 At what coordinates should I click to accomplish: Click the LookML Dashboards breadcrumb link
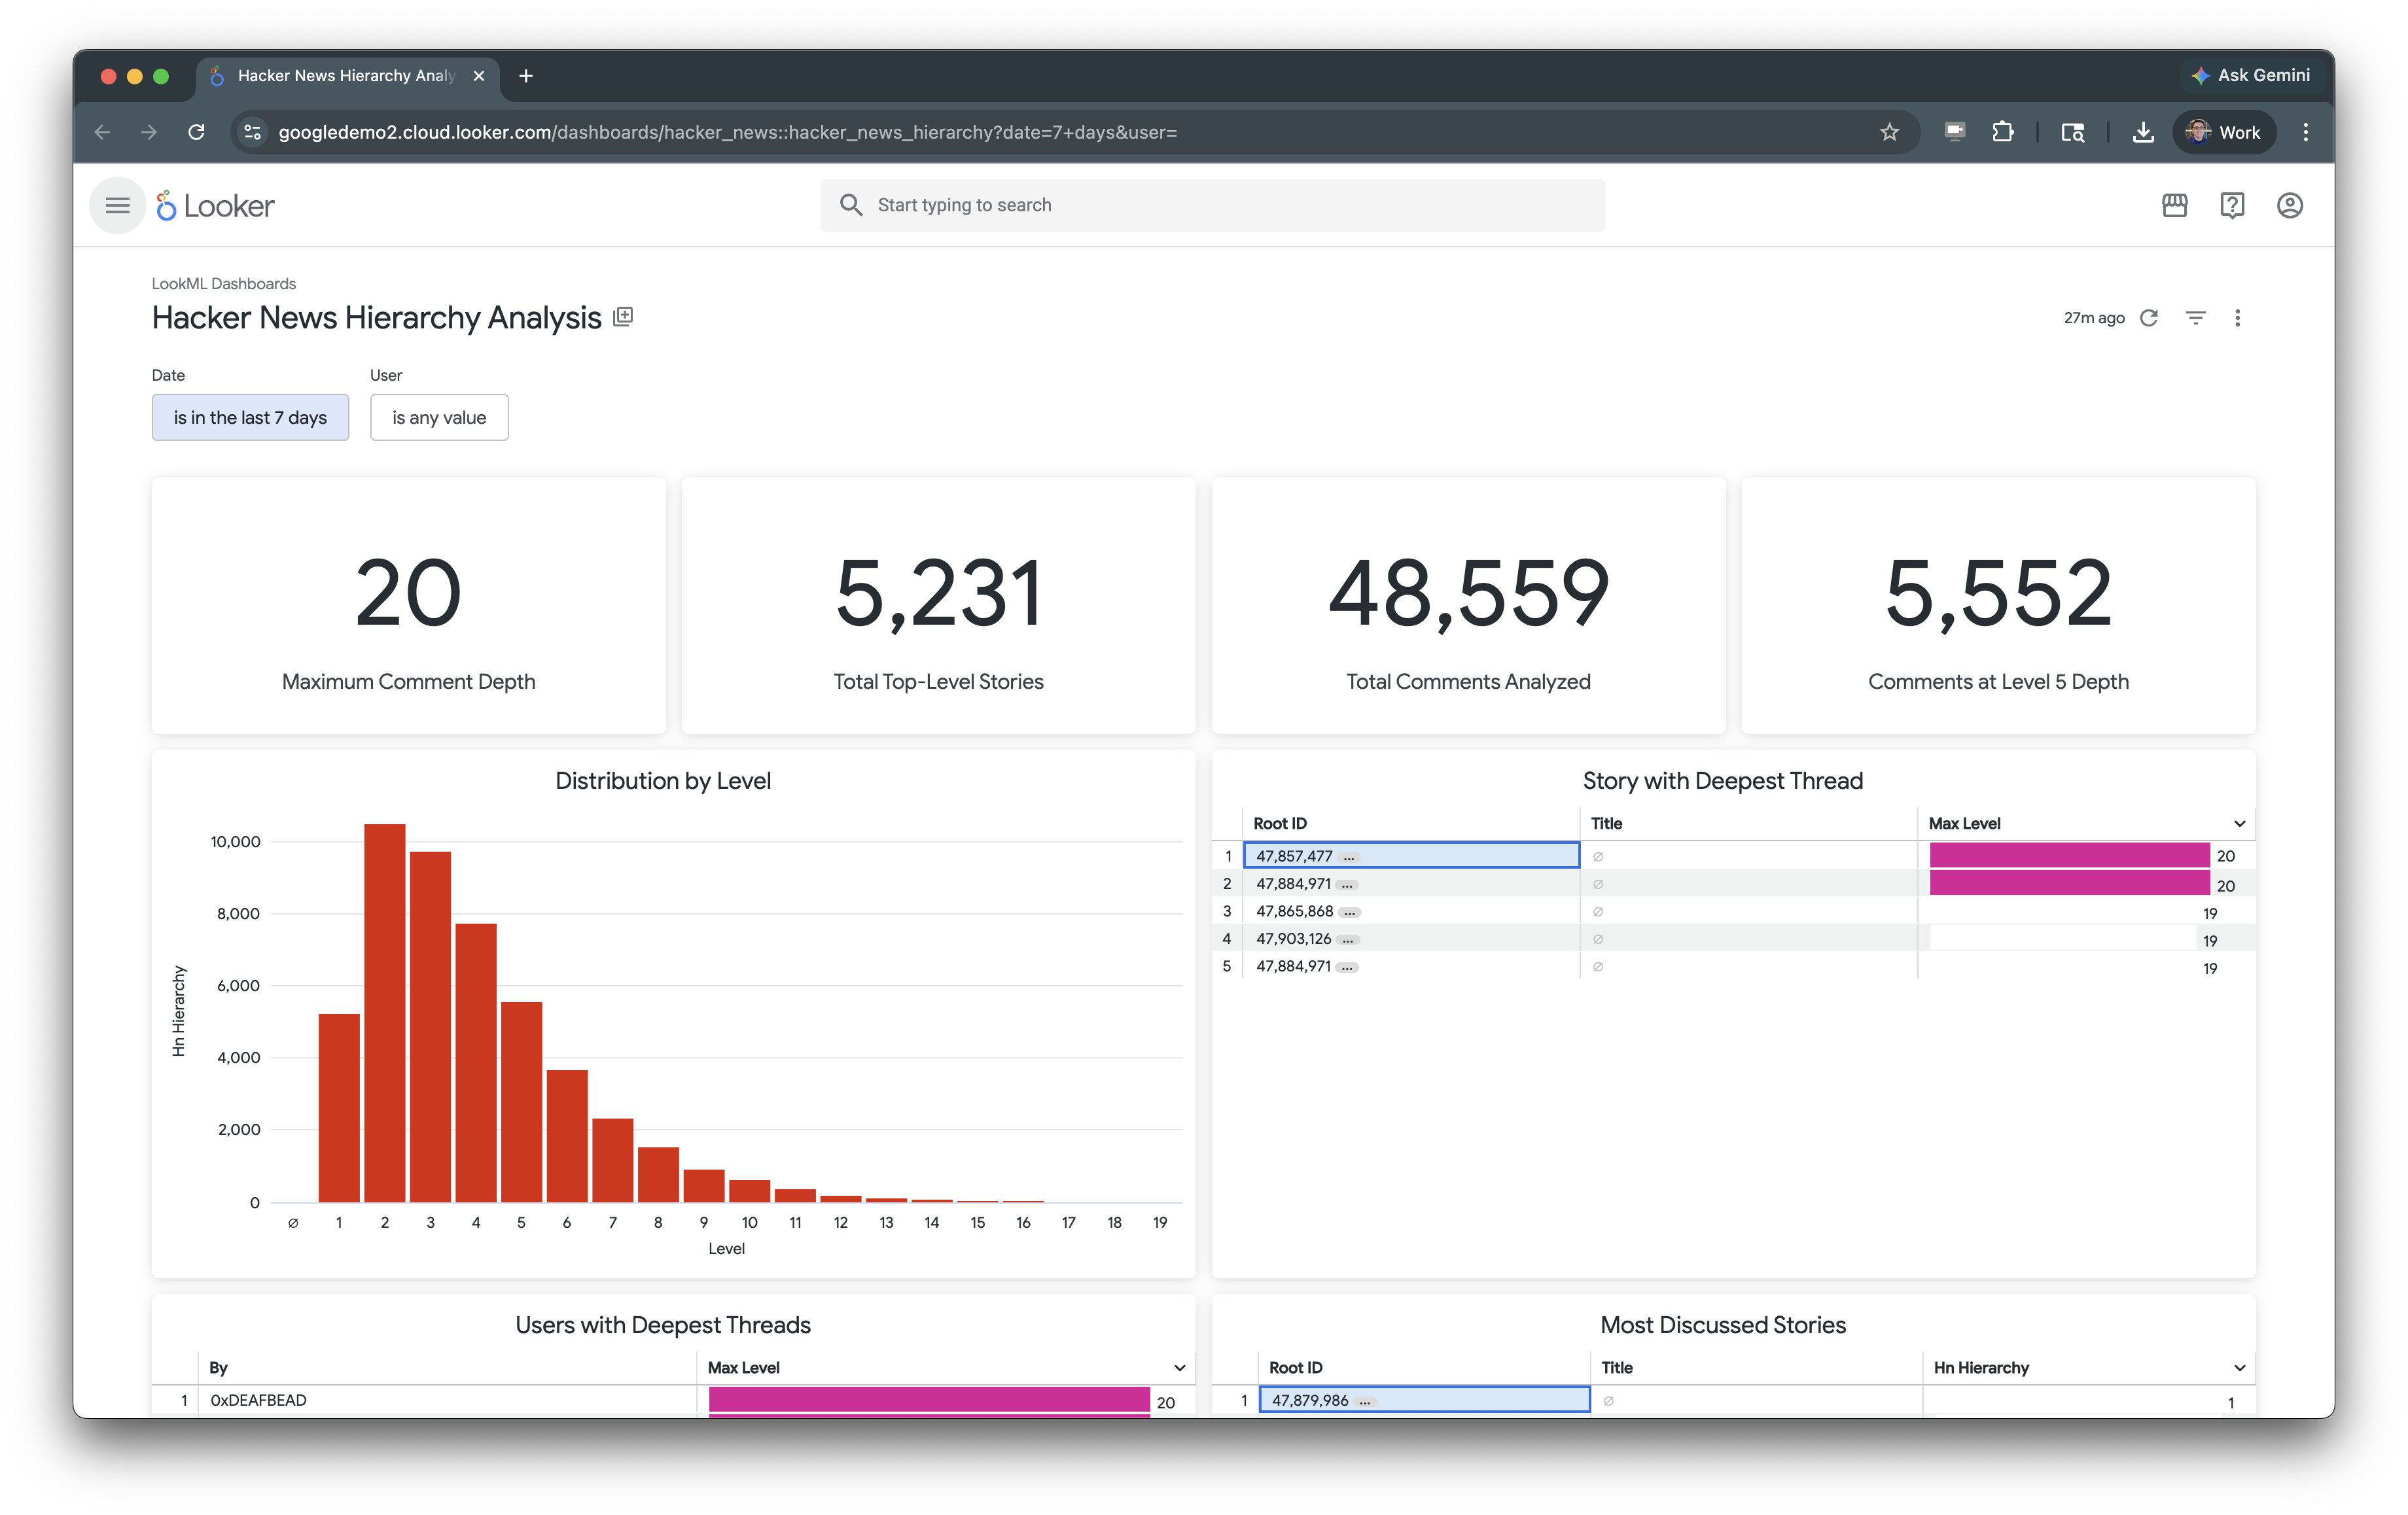coord(223,283)
